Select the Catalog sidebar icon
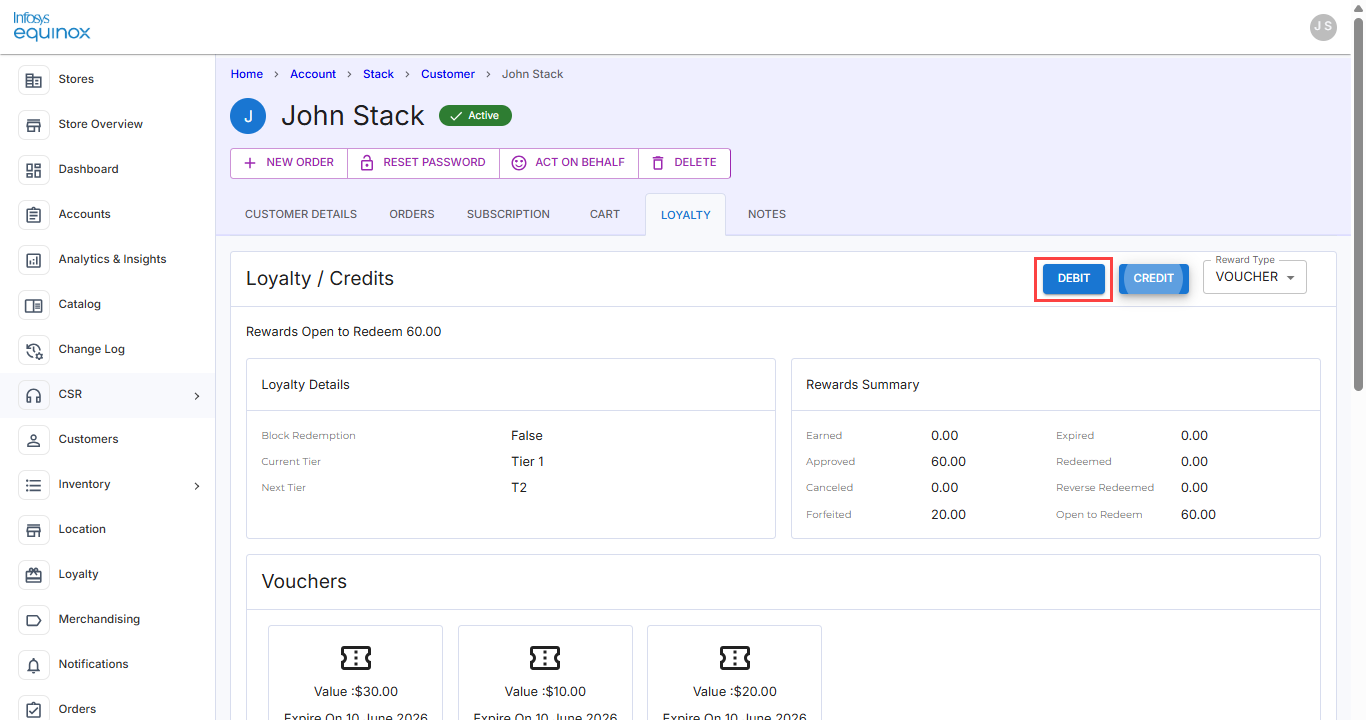This screenshot has width=1366, height=720. click(34, 305)
